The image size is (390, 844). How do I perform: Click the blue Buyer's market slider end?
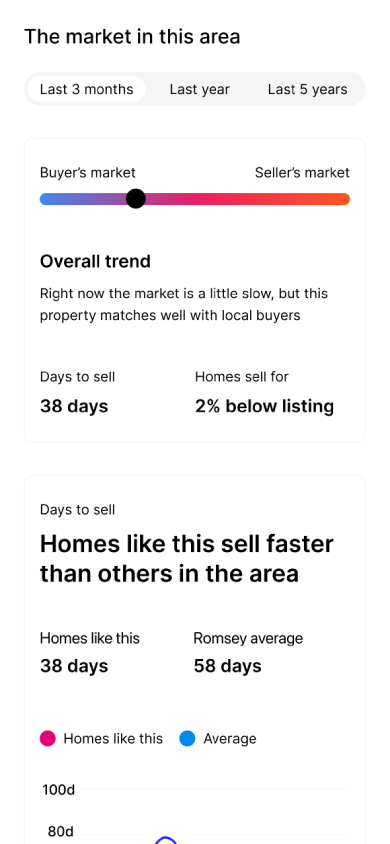click(x=48, y=199)
